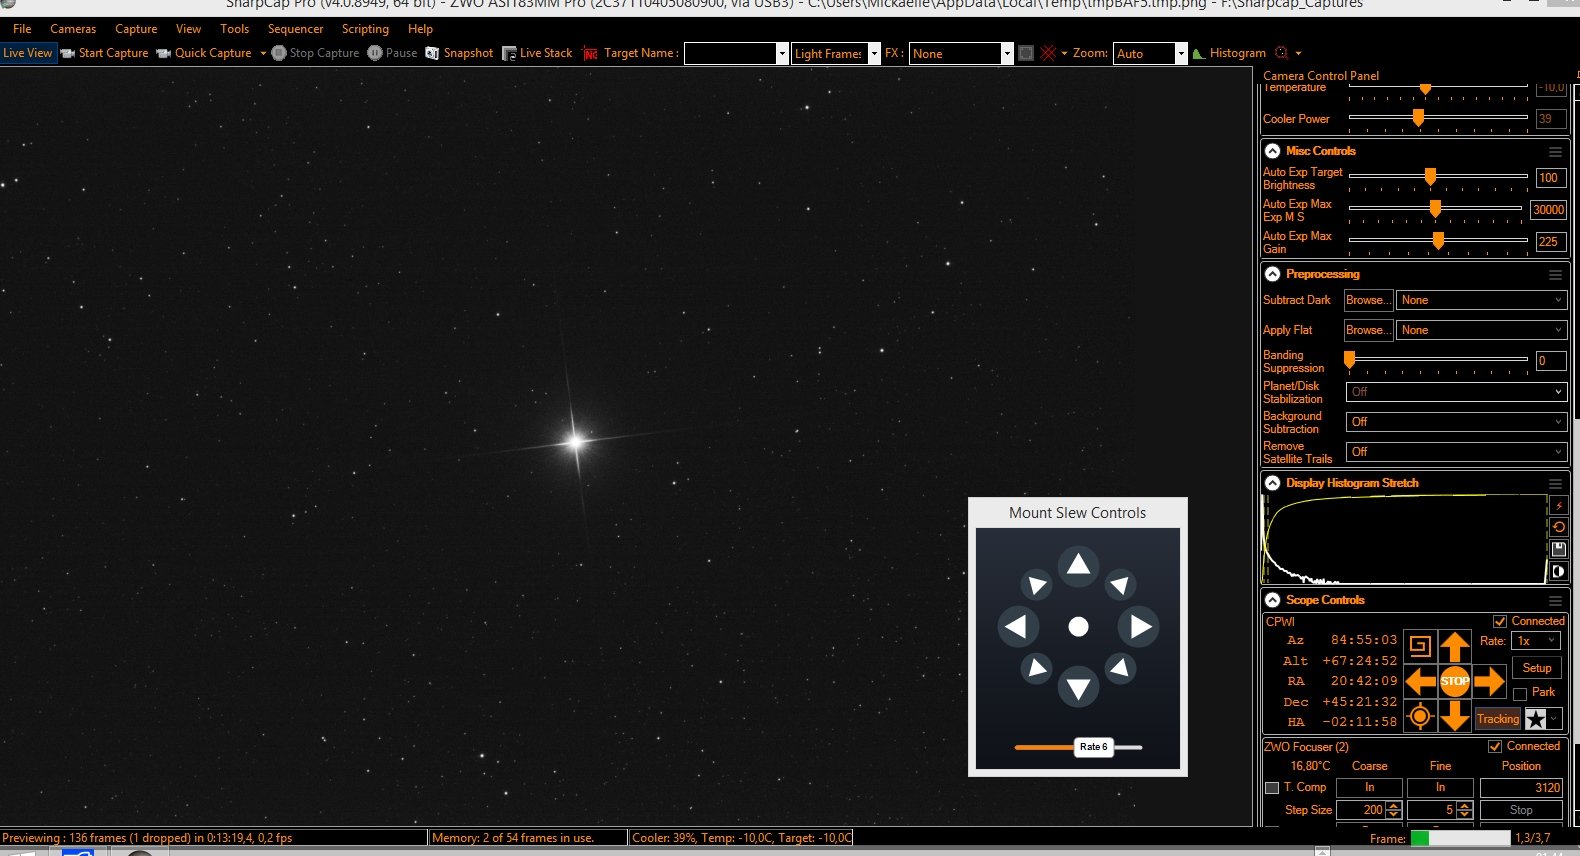This screenshot has width=1580, height=856.
Task: Click the lightning bolt auto-stretch icon
Action: [x=1558, y=506]
